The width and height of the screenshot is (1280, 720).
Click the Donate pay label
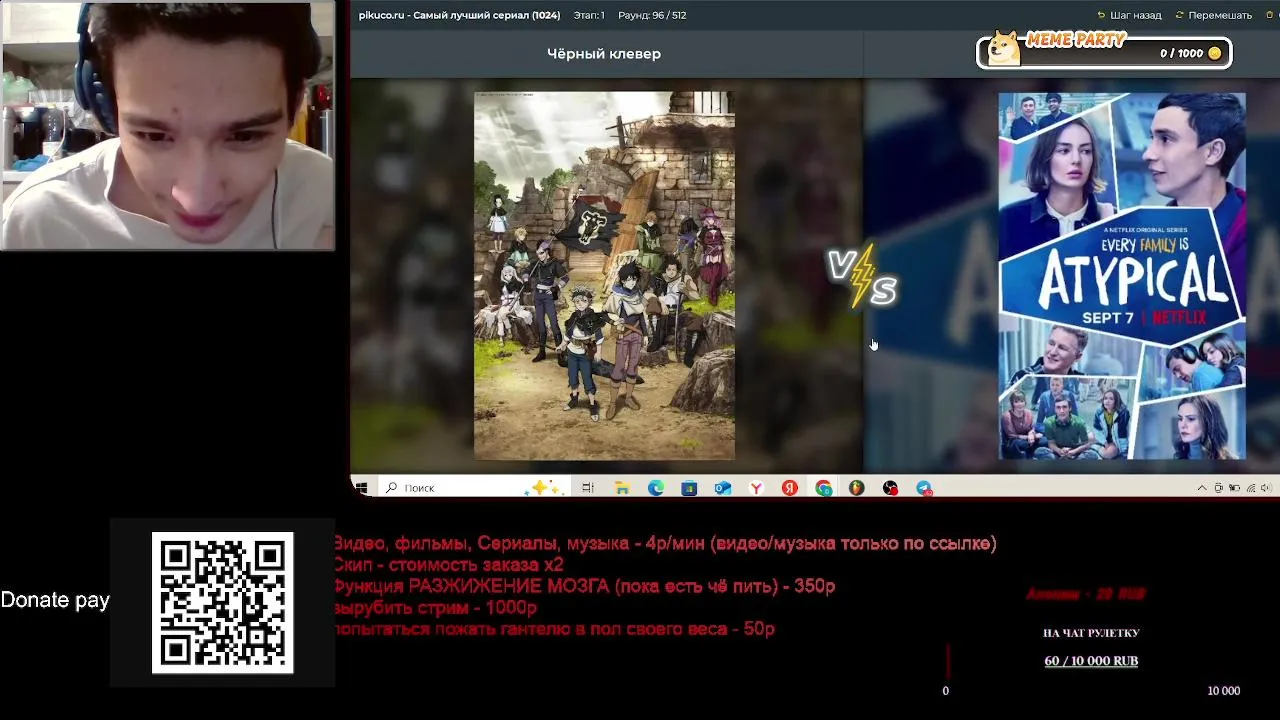click(55, 600)
